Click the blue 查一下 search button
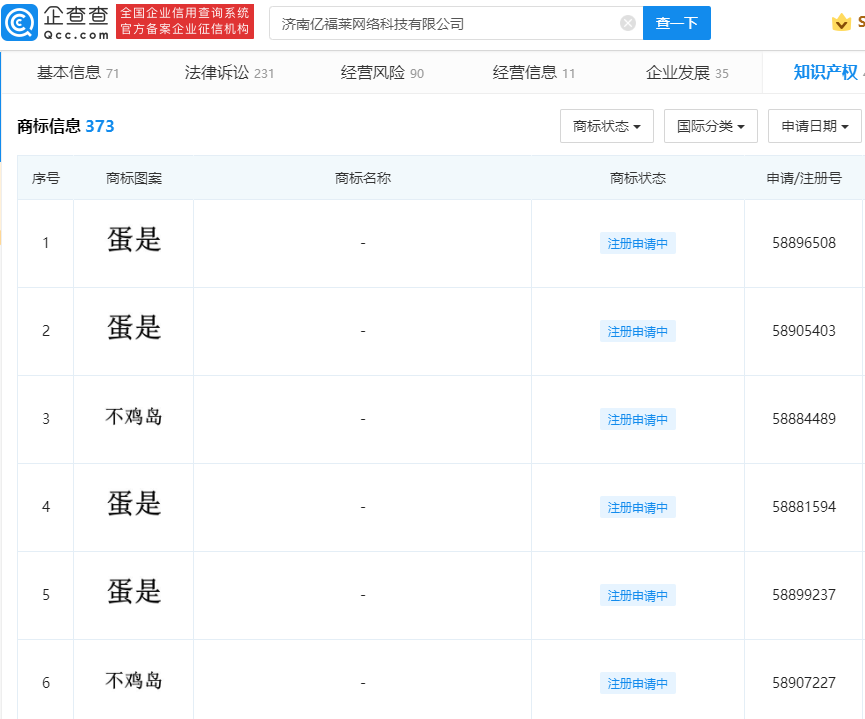 click(677, 22)
